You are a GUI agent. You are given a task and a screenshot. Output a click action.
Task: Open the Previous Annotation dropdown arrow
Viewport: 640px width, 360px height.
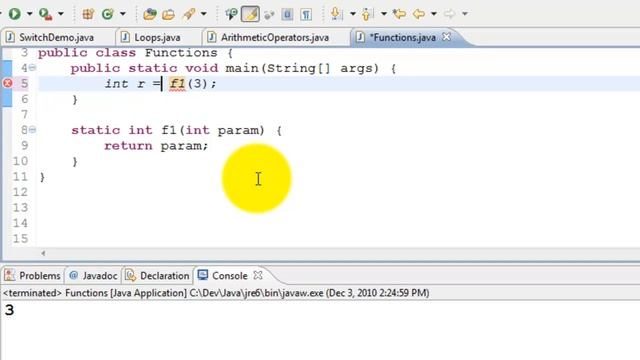click(384, 14)
